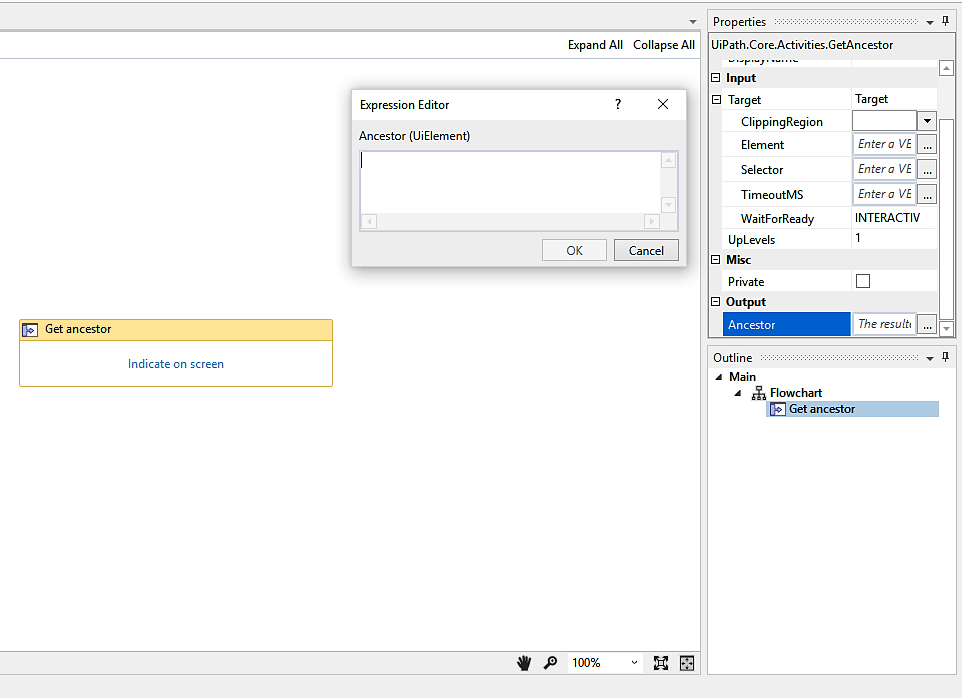Screen dimensions: 962x698
Task: Open Selector ellipsis editor button
Action: tap(927, 170)
